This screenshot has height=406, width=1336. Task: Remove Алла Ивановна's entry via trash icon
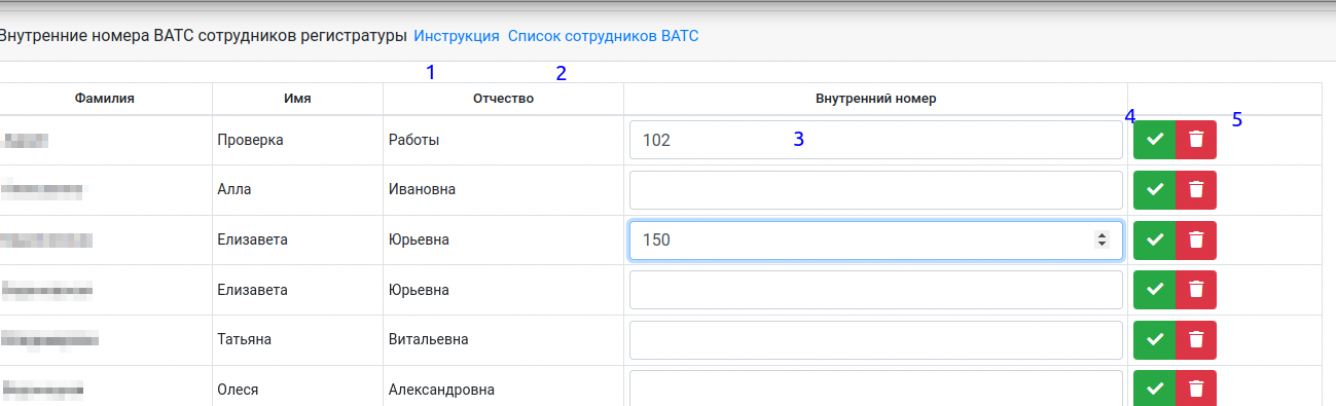point(1196,190)
